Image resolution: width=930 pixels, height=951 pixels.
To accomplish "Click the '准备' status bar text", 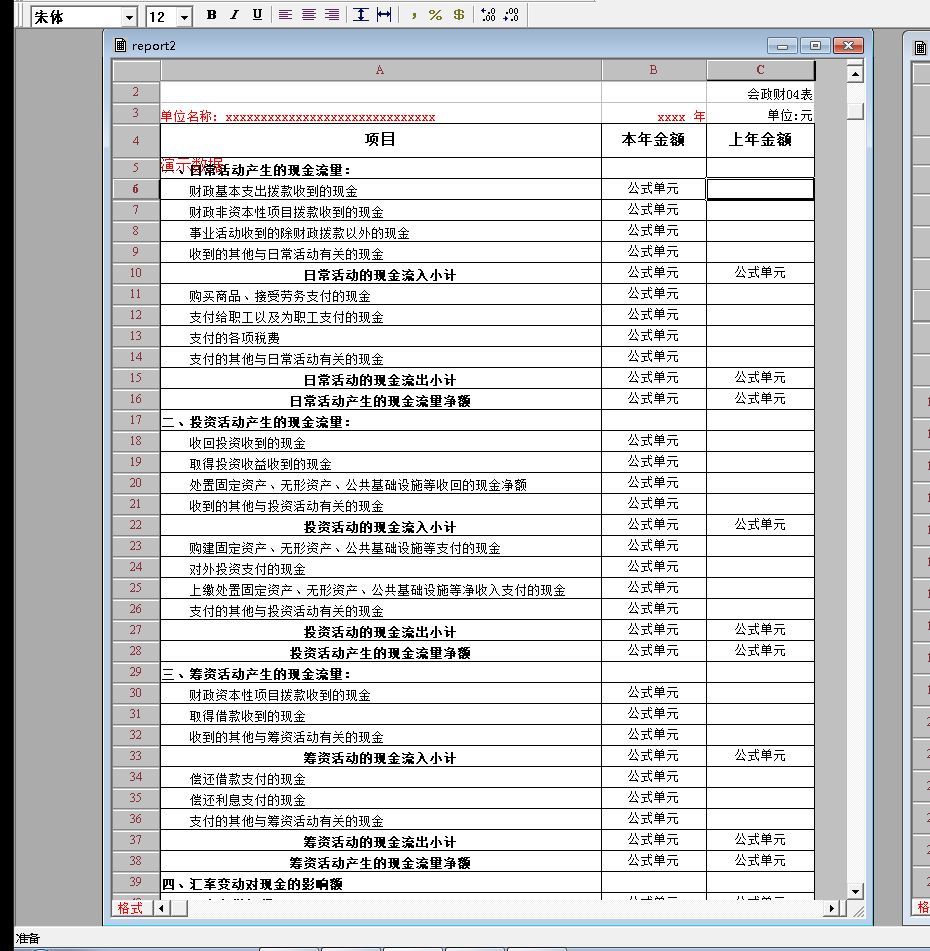I will (x=27, y=938).
